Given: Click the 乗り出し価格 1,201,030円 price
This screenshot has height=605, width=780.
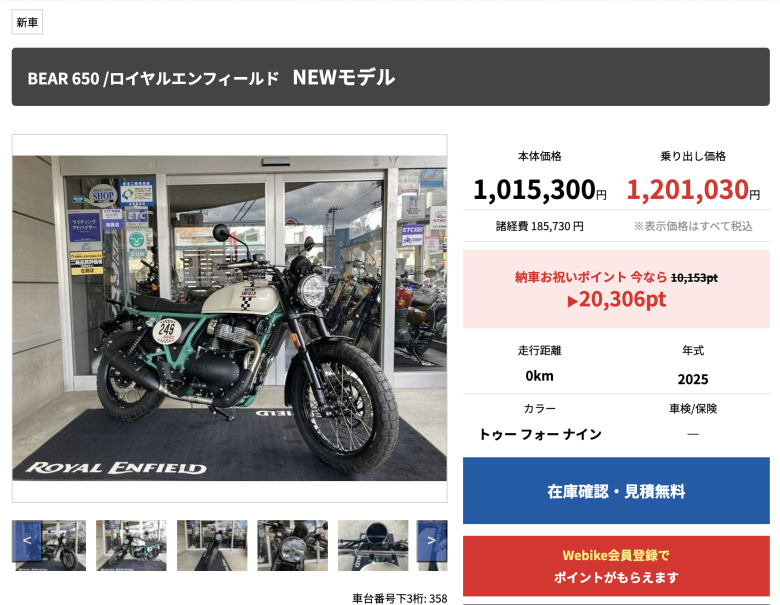Looking at the screenshot, I should (x=693, y=190).
